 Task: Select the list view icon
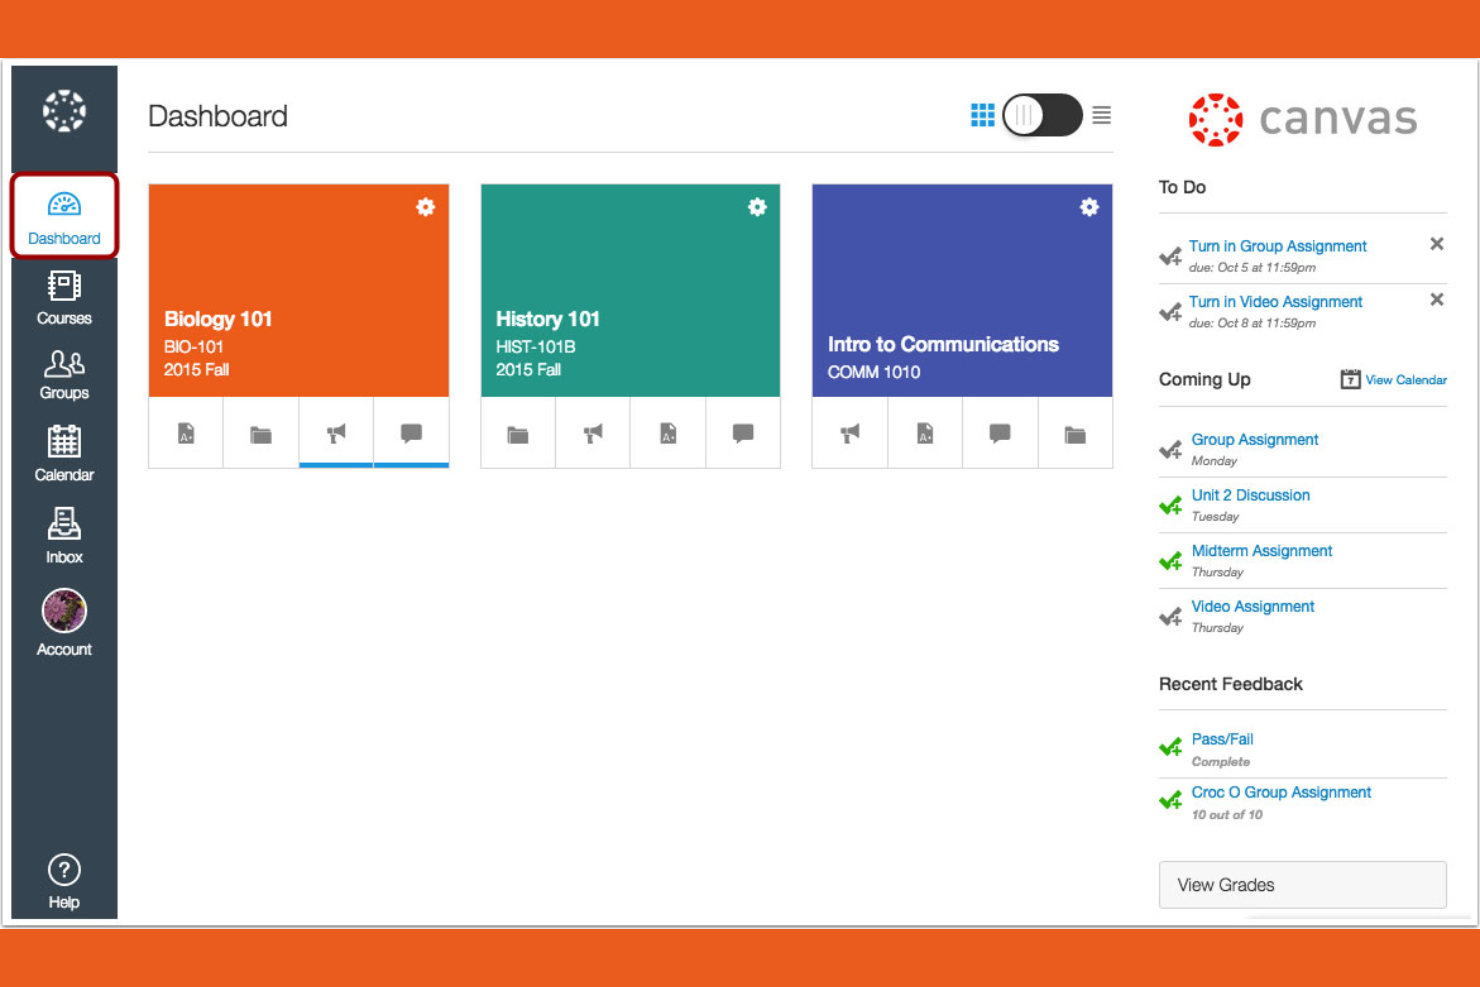(x=1100, y=116)
